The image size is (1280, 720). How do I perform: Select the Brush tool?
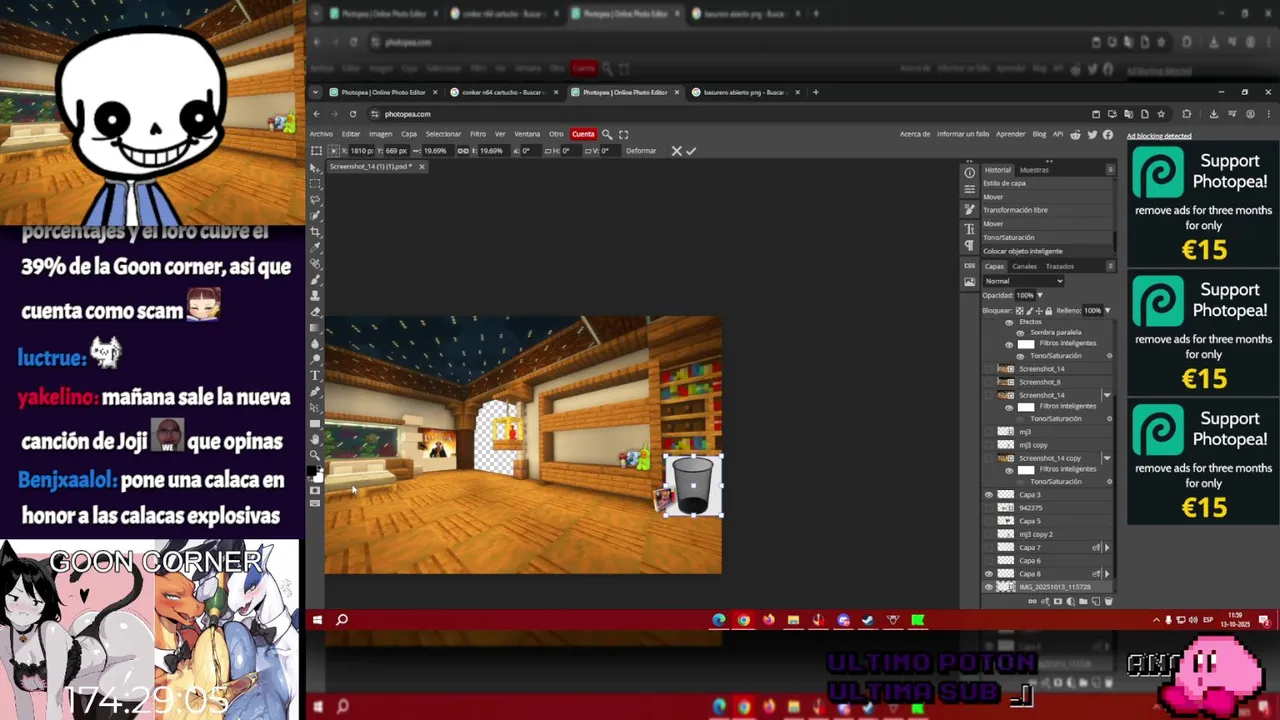point(316,278)
